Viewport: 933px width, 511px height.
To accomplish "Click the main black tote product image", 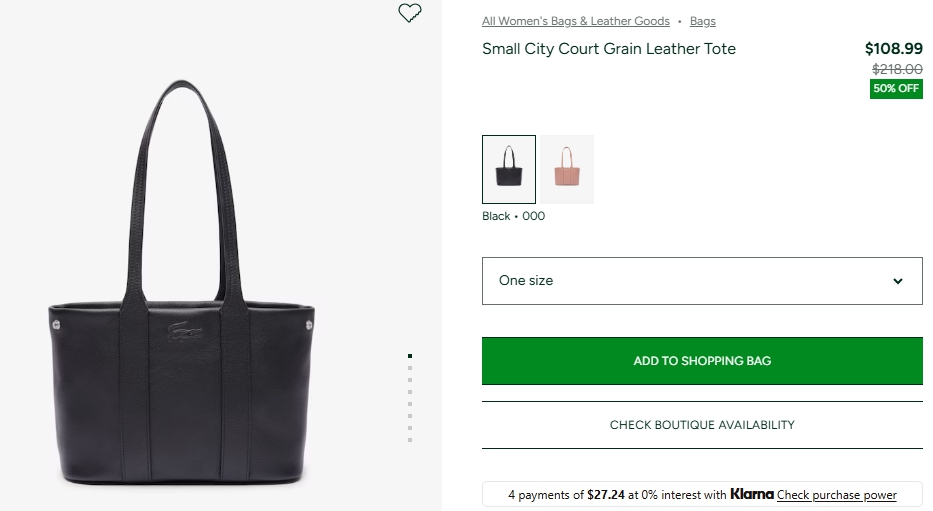I will pyautogui.click(x=181, y=300).
